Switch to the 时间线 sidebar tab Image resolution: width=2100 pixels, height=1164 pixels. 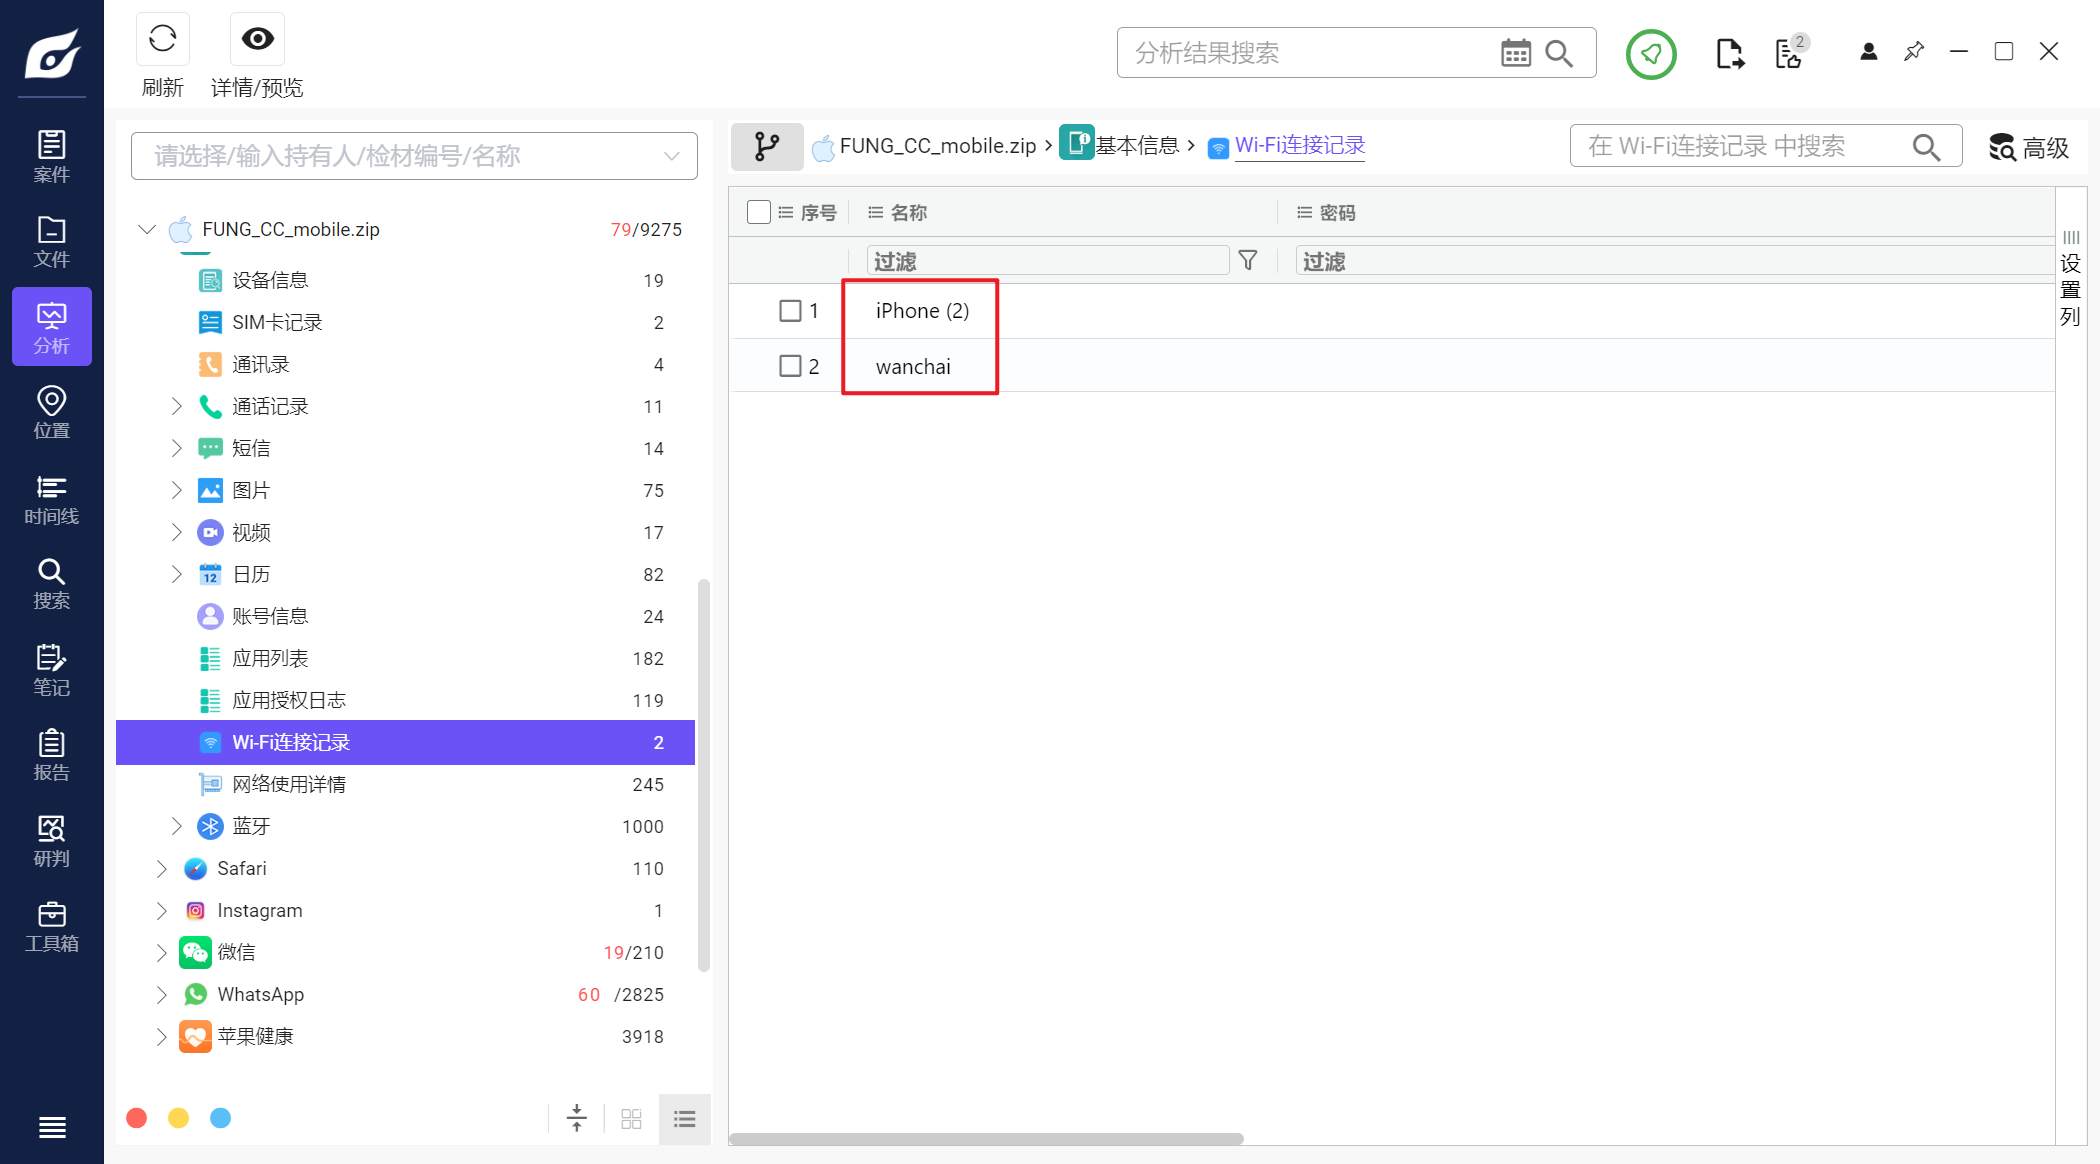click(x=51, y=499)
